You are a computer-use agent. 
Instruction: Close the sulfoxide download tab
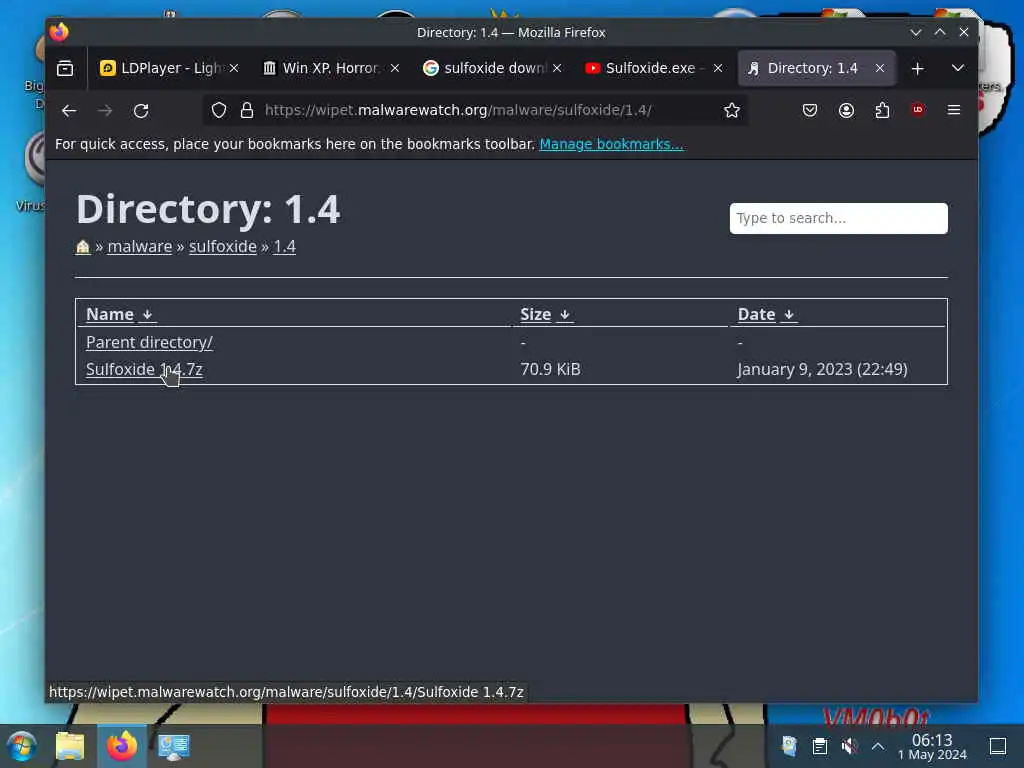click(x=556, y=68)
